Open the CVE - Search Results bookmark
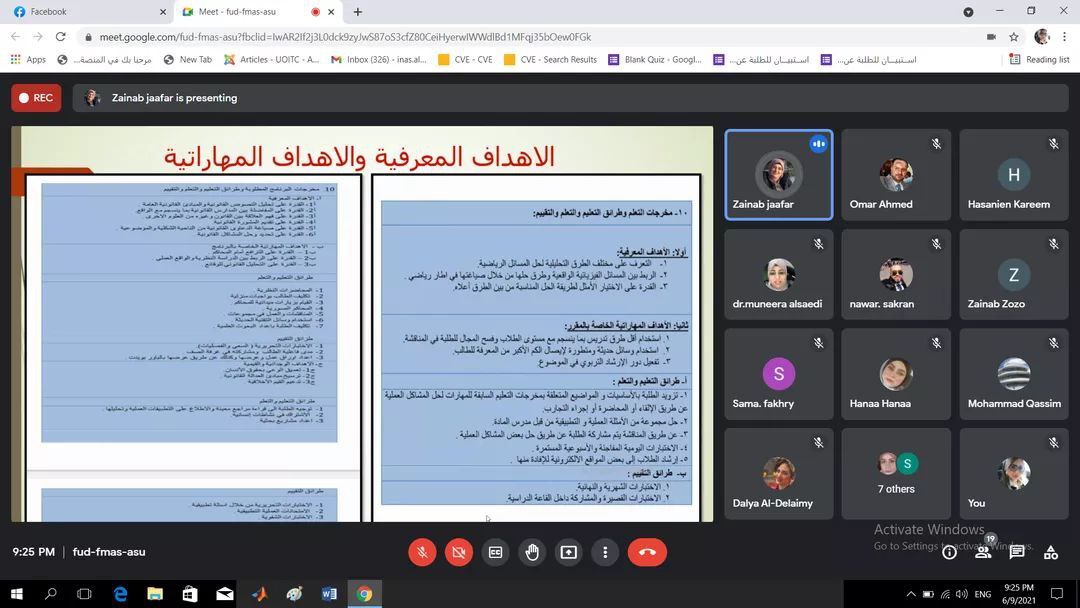The image size is (1080, 608). [550, 60]
